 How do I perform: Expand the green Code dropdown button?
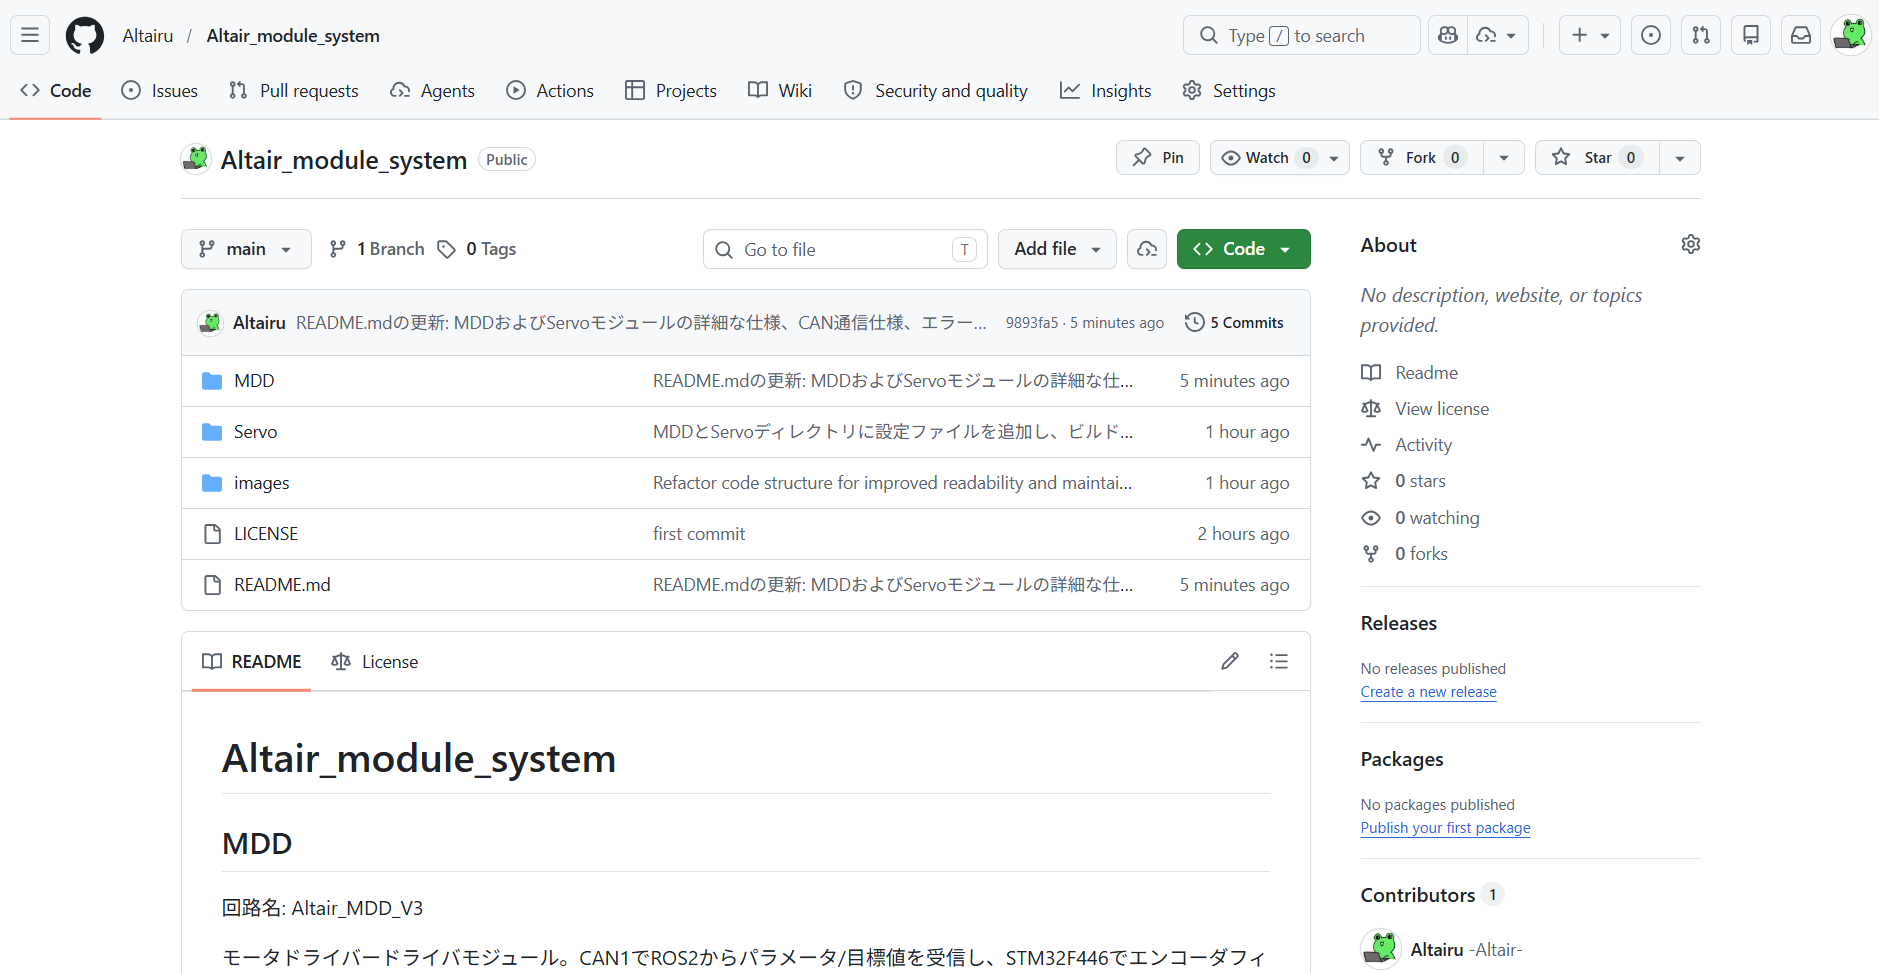coord(1243,249)
